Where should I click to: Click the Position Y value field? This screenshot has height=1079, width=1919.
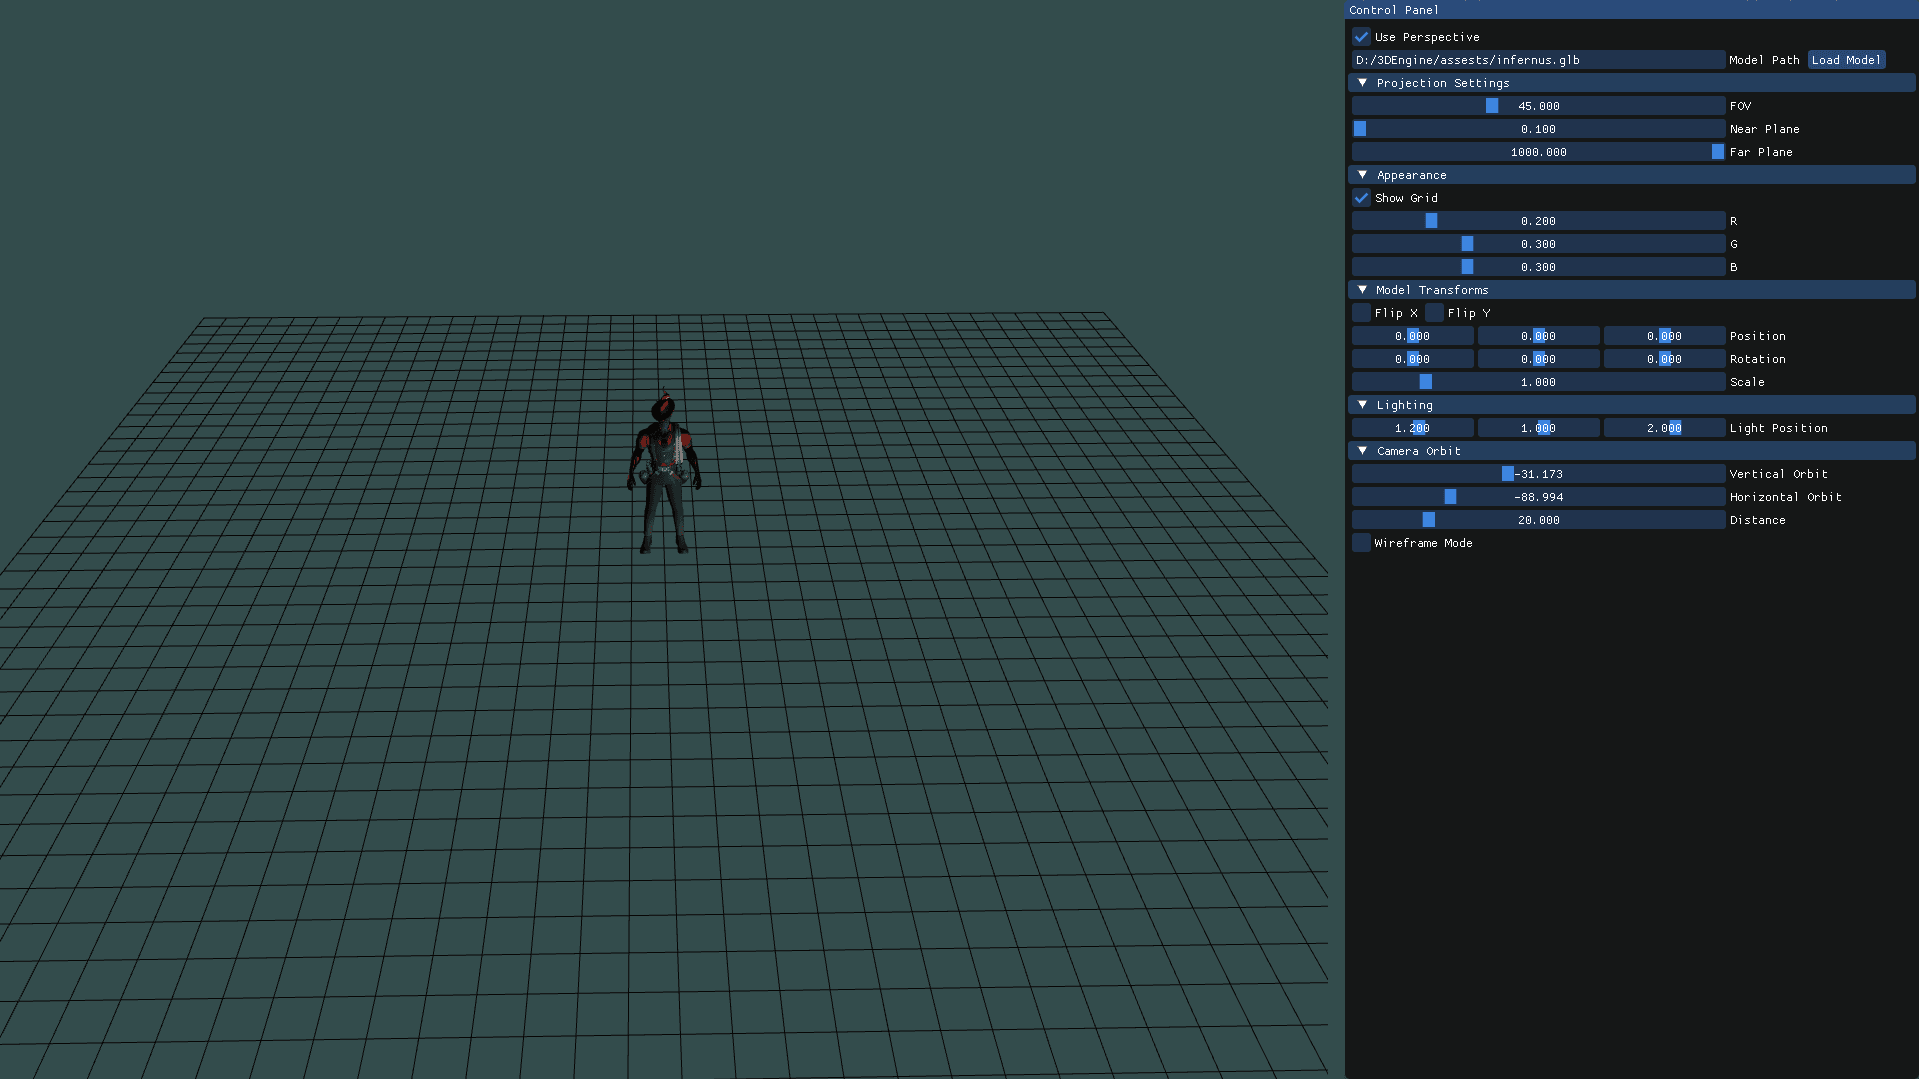pos(1538,336)
